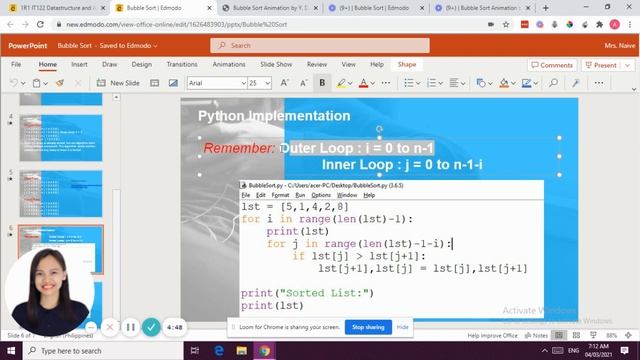This screenshot has width=640, height=360.
Task: Bookmark this page with the star icon
Action: [506, 24]
